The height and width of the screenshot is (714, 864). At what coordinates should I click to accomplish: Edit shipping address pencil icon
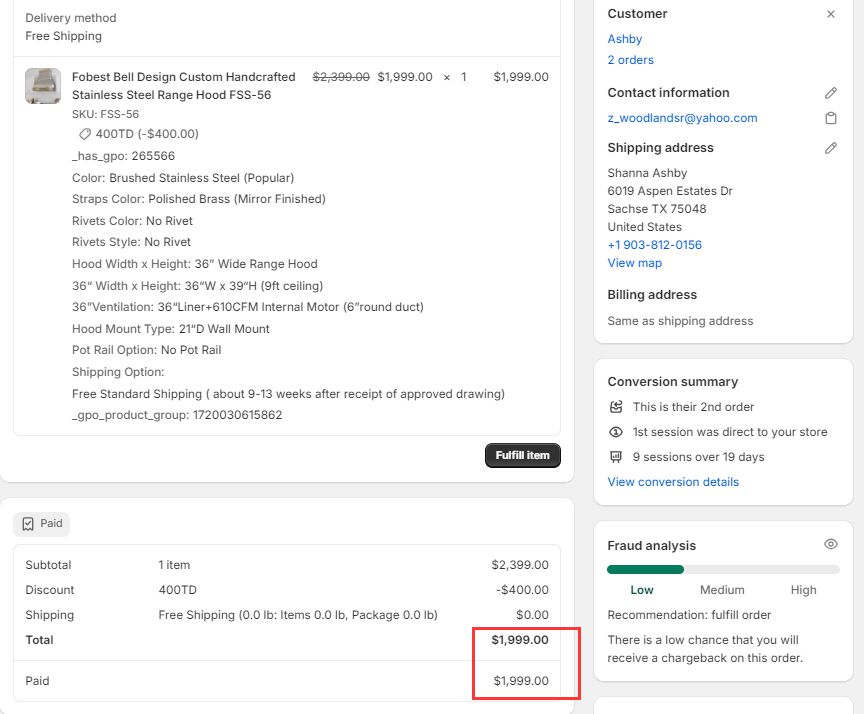click(830, 148)
